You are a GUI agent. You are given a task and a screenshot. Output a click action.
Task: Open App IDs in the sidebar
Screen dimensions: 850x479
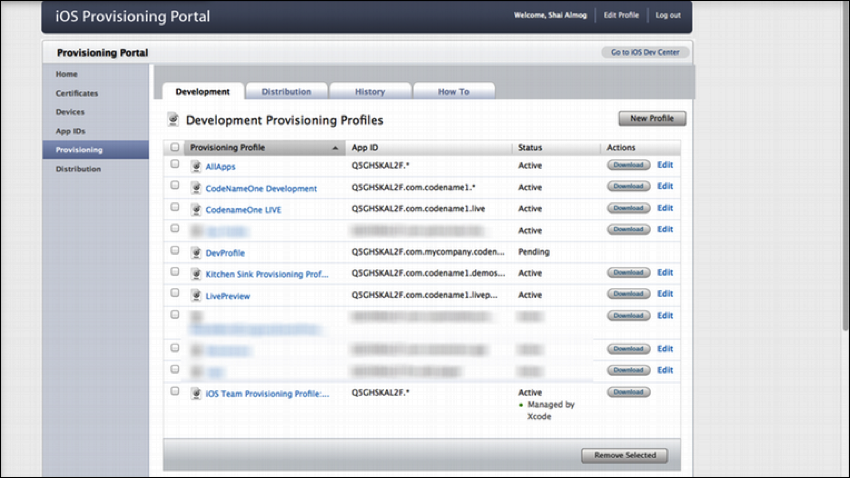[x=70, y=131]
